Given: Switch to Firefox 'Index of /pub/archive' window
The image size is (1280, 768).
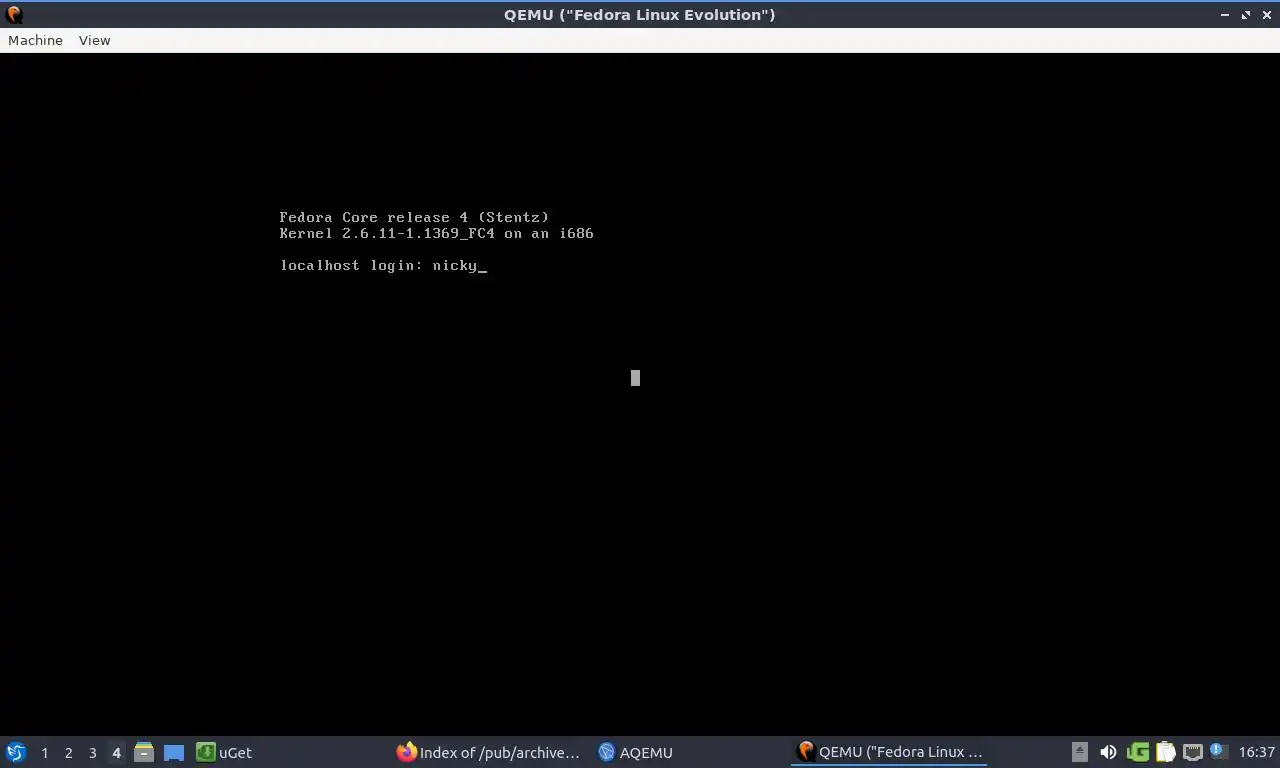Looking at the screenshot, I should [x=489, y=752].
